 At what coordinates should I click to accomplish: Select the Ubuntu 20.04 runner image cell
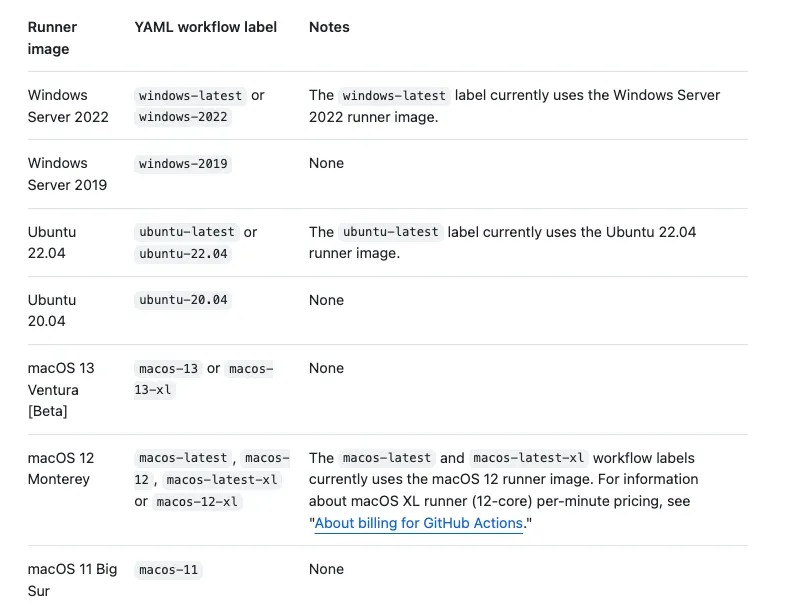(52, 310)
